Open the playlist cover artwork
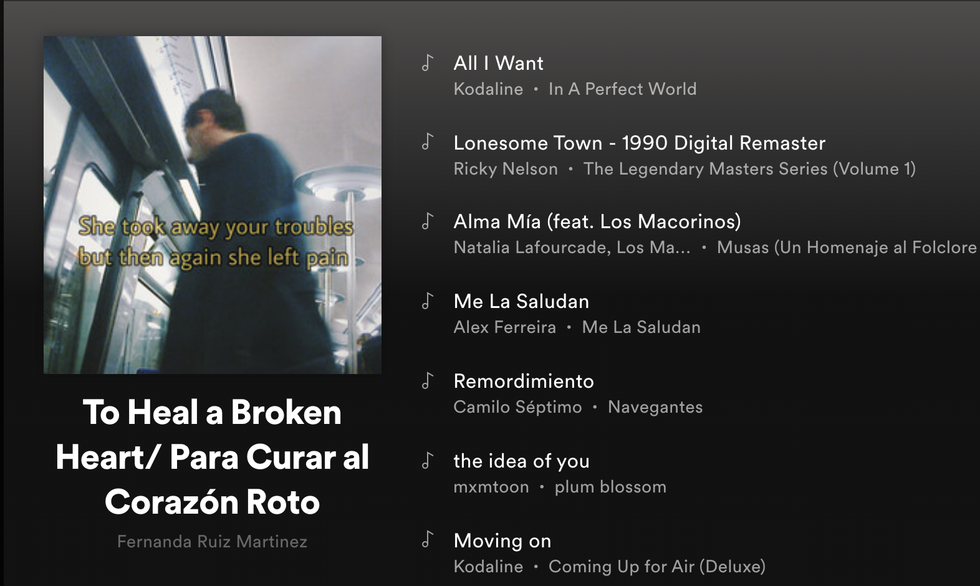 [212, 205]
